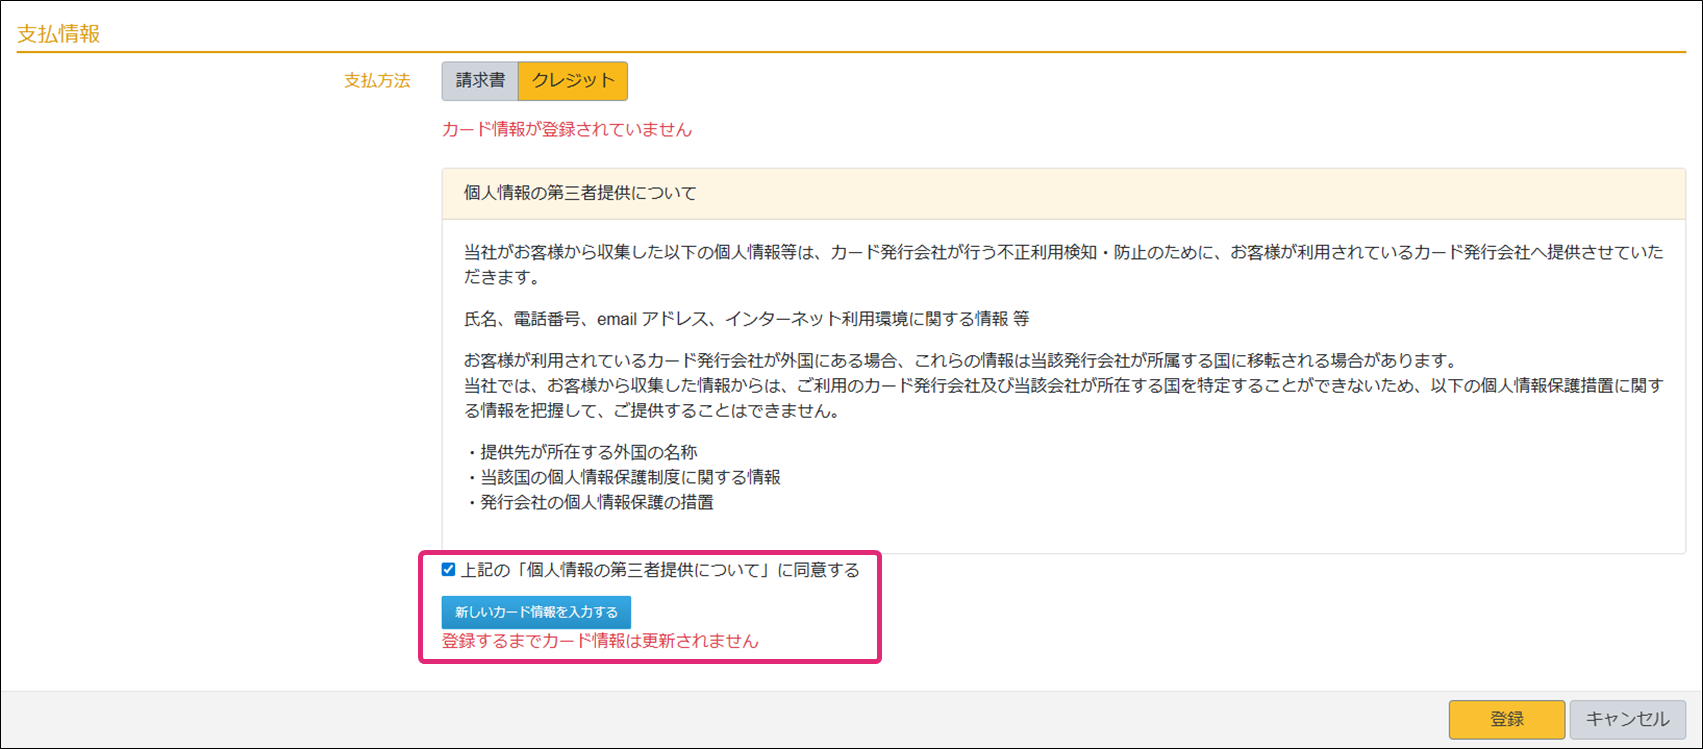This screenshot has height=749, width=1703.
Task: Click the カード情報が登録されていません error message
Action: coord(566,130)
